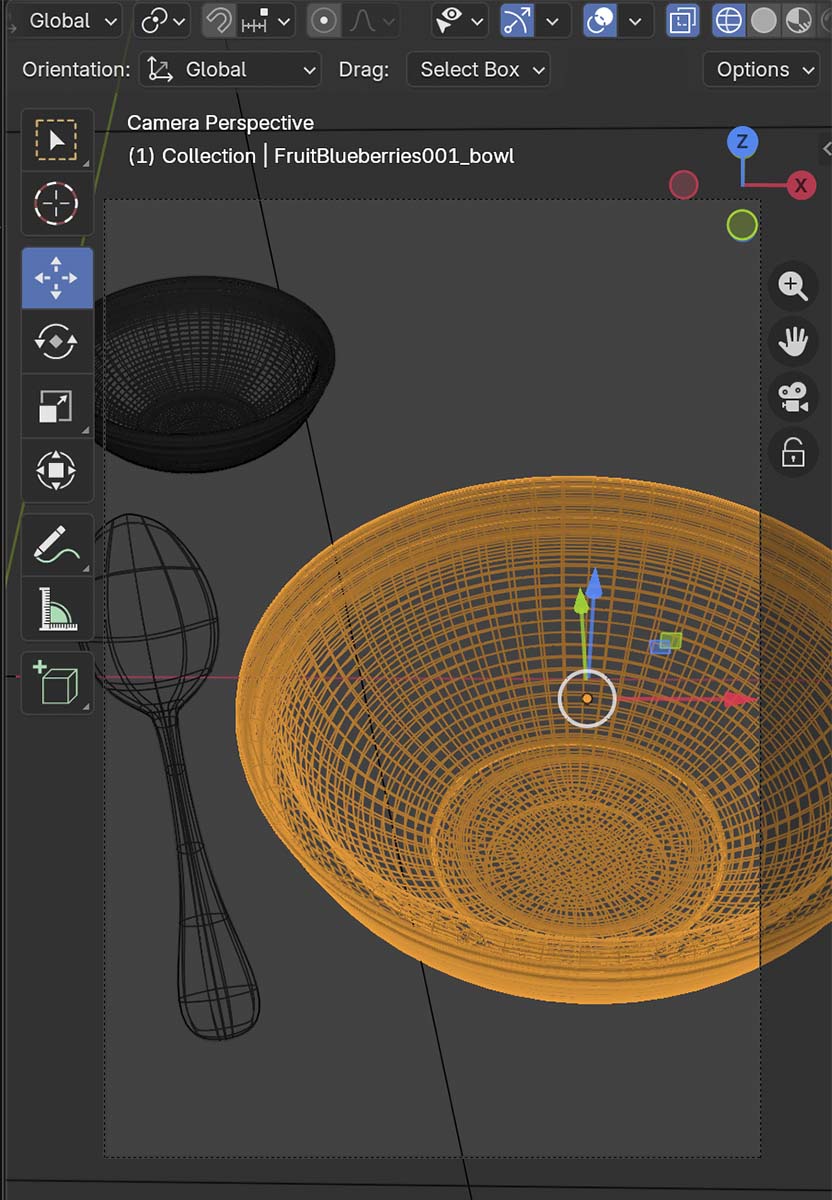Select the black bowl wireframe object
832x1200 pixels.
tap(213, 372)
